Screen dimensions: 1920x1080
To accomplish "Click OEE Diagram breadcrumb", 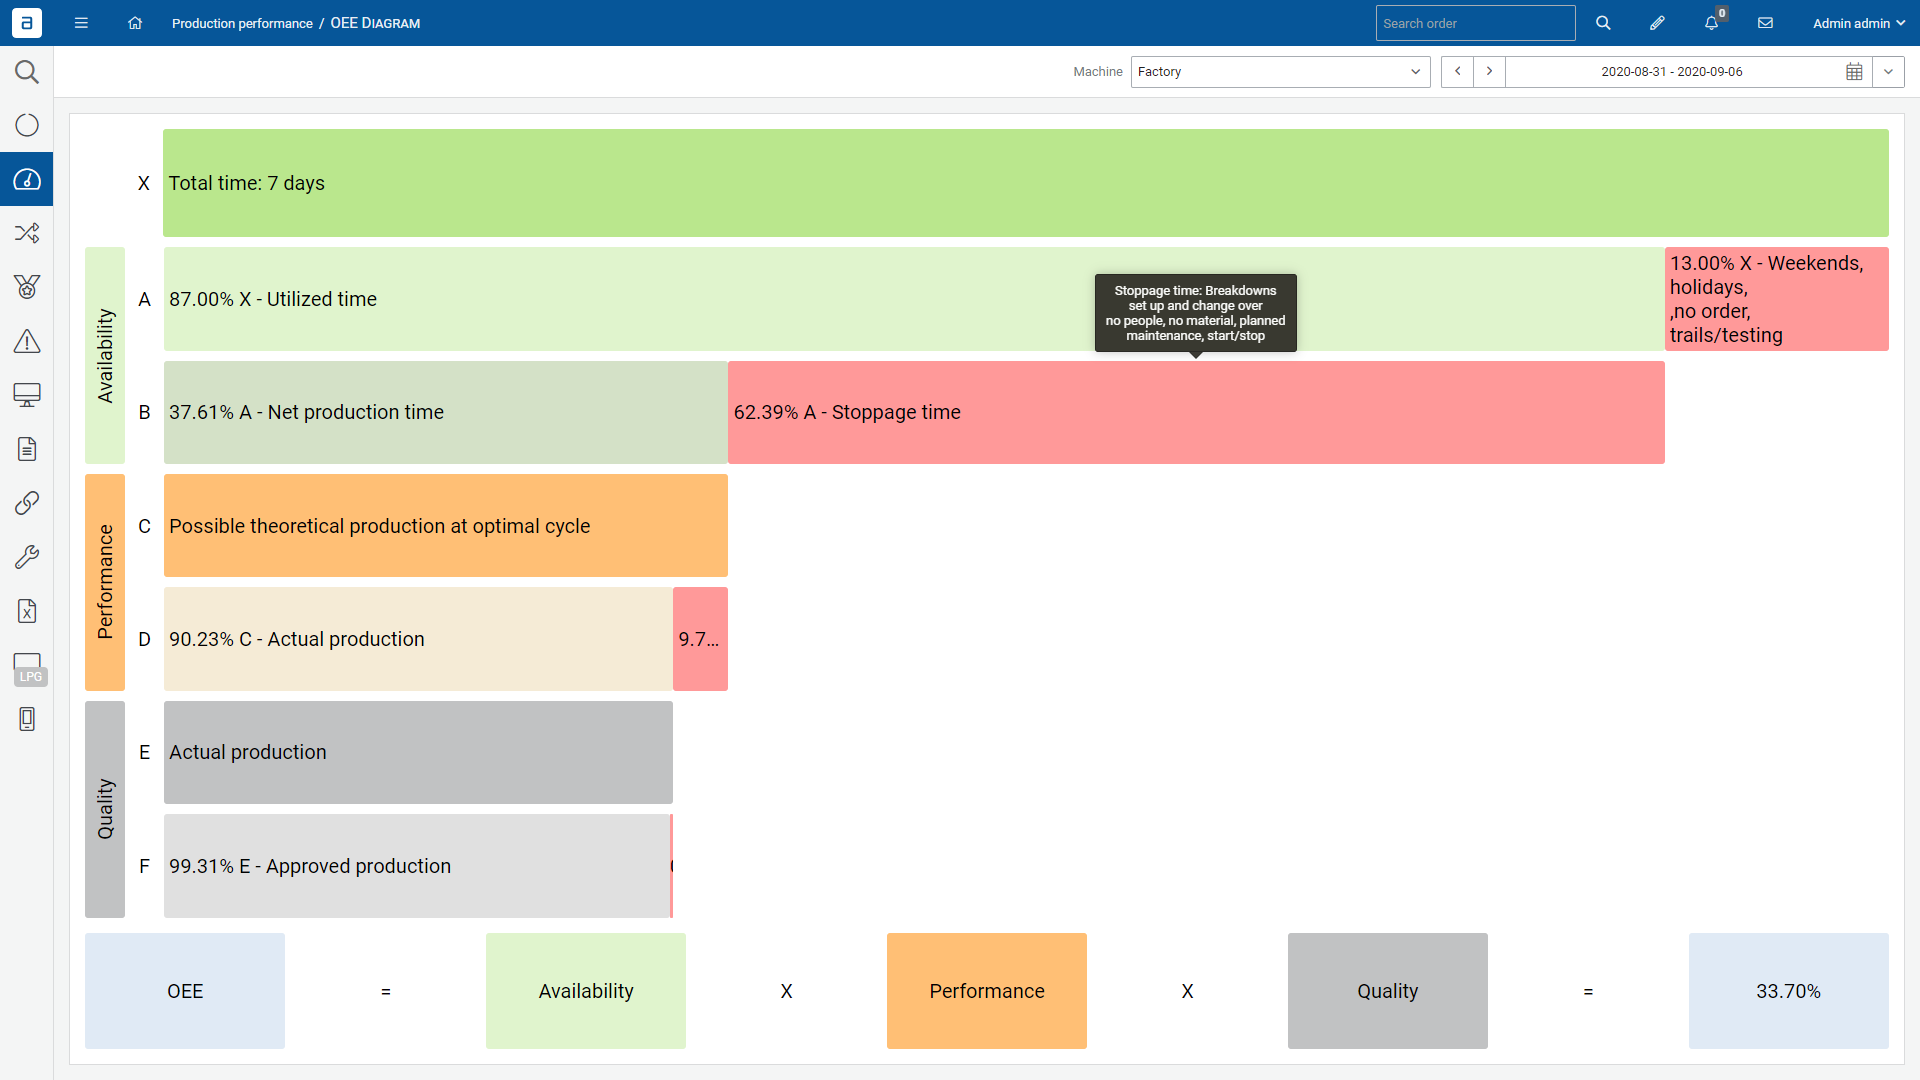I will click(375, 23).
